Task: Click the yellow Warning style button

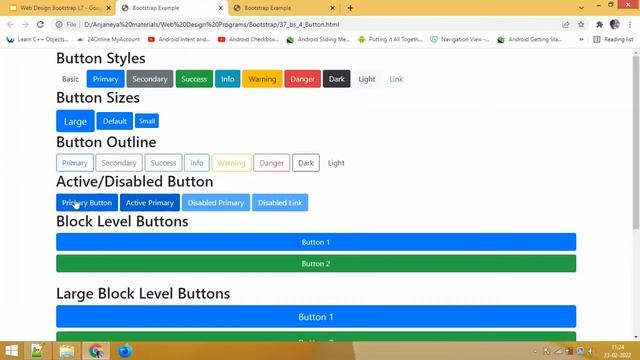Action: 262,79
